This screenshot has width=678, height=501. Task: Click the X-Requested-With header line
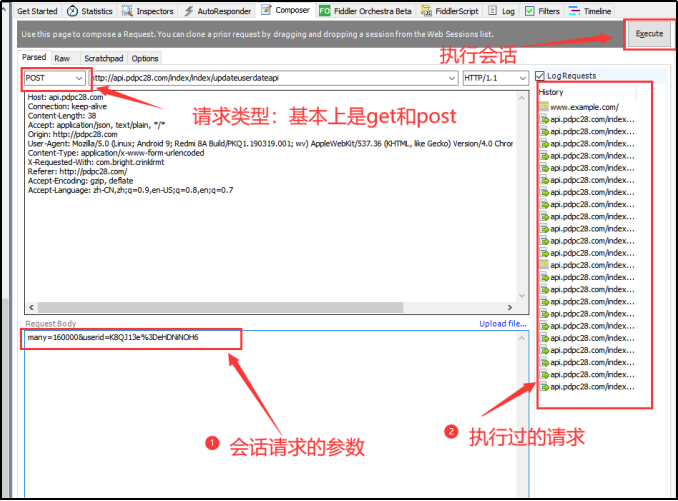tap(96, 162)
